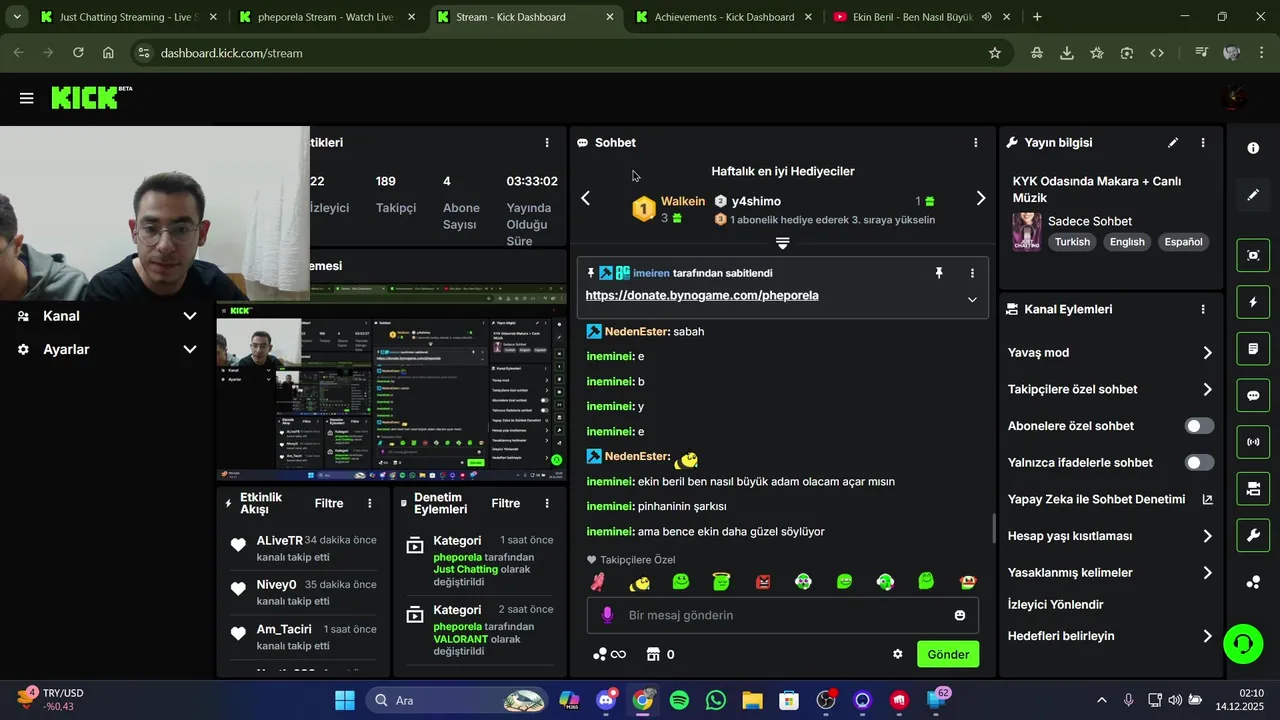This screenshot has height=720, width=1280.
Task: Click the Turkish language tag
Action: coord(1072,242)
